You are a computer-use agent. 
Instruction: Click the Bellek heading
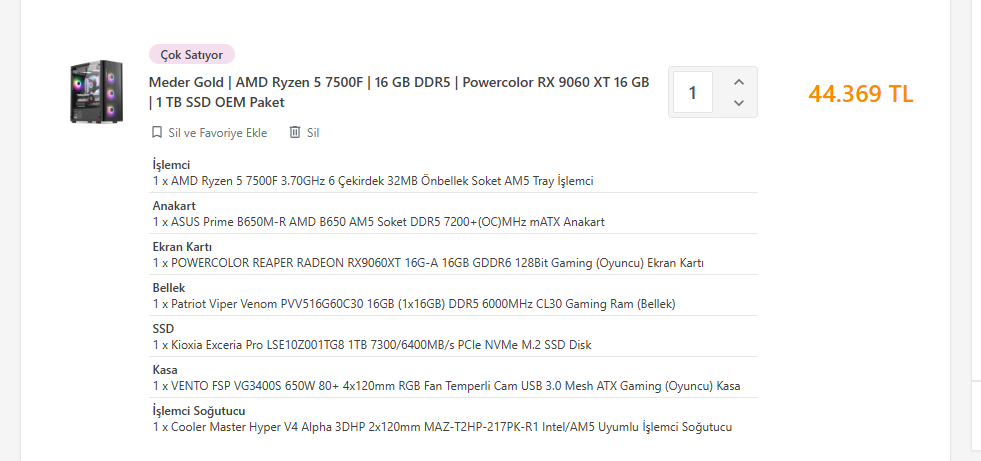[169, 288]
